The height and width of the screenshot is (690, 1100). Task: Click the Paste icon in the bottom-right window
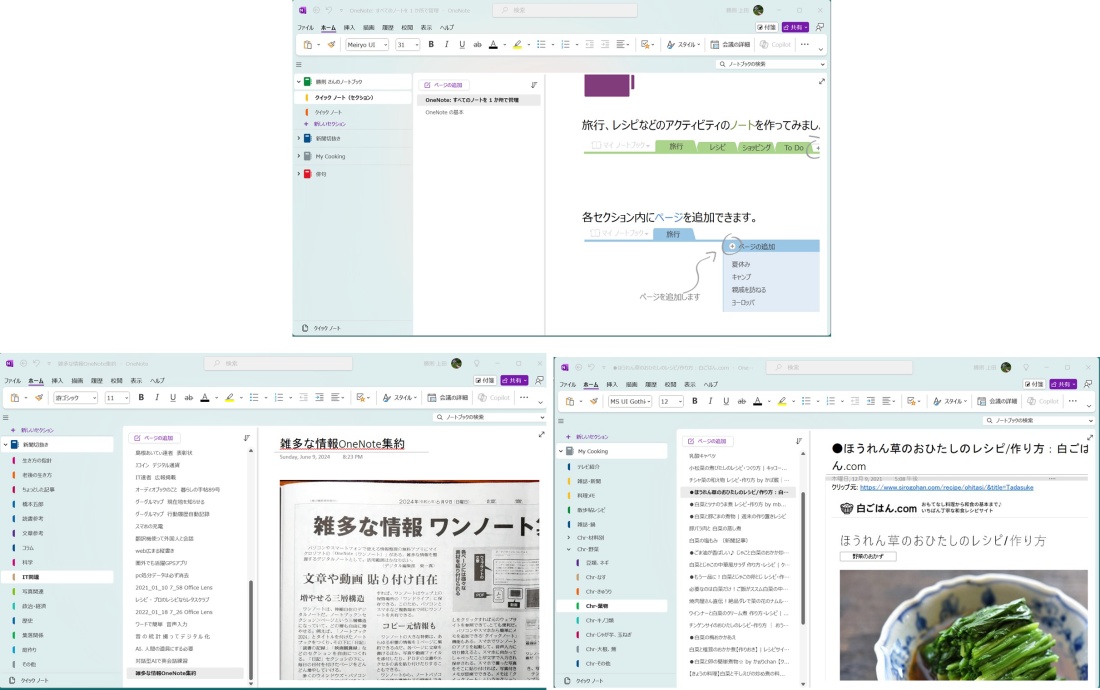coord(570,401)
